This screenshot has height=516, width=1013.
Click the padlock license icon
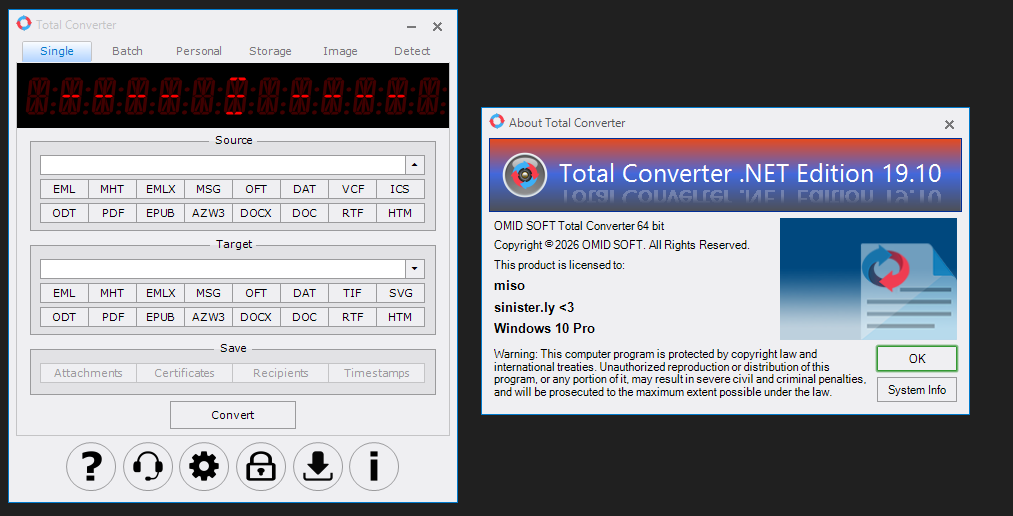(261, 466)
